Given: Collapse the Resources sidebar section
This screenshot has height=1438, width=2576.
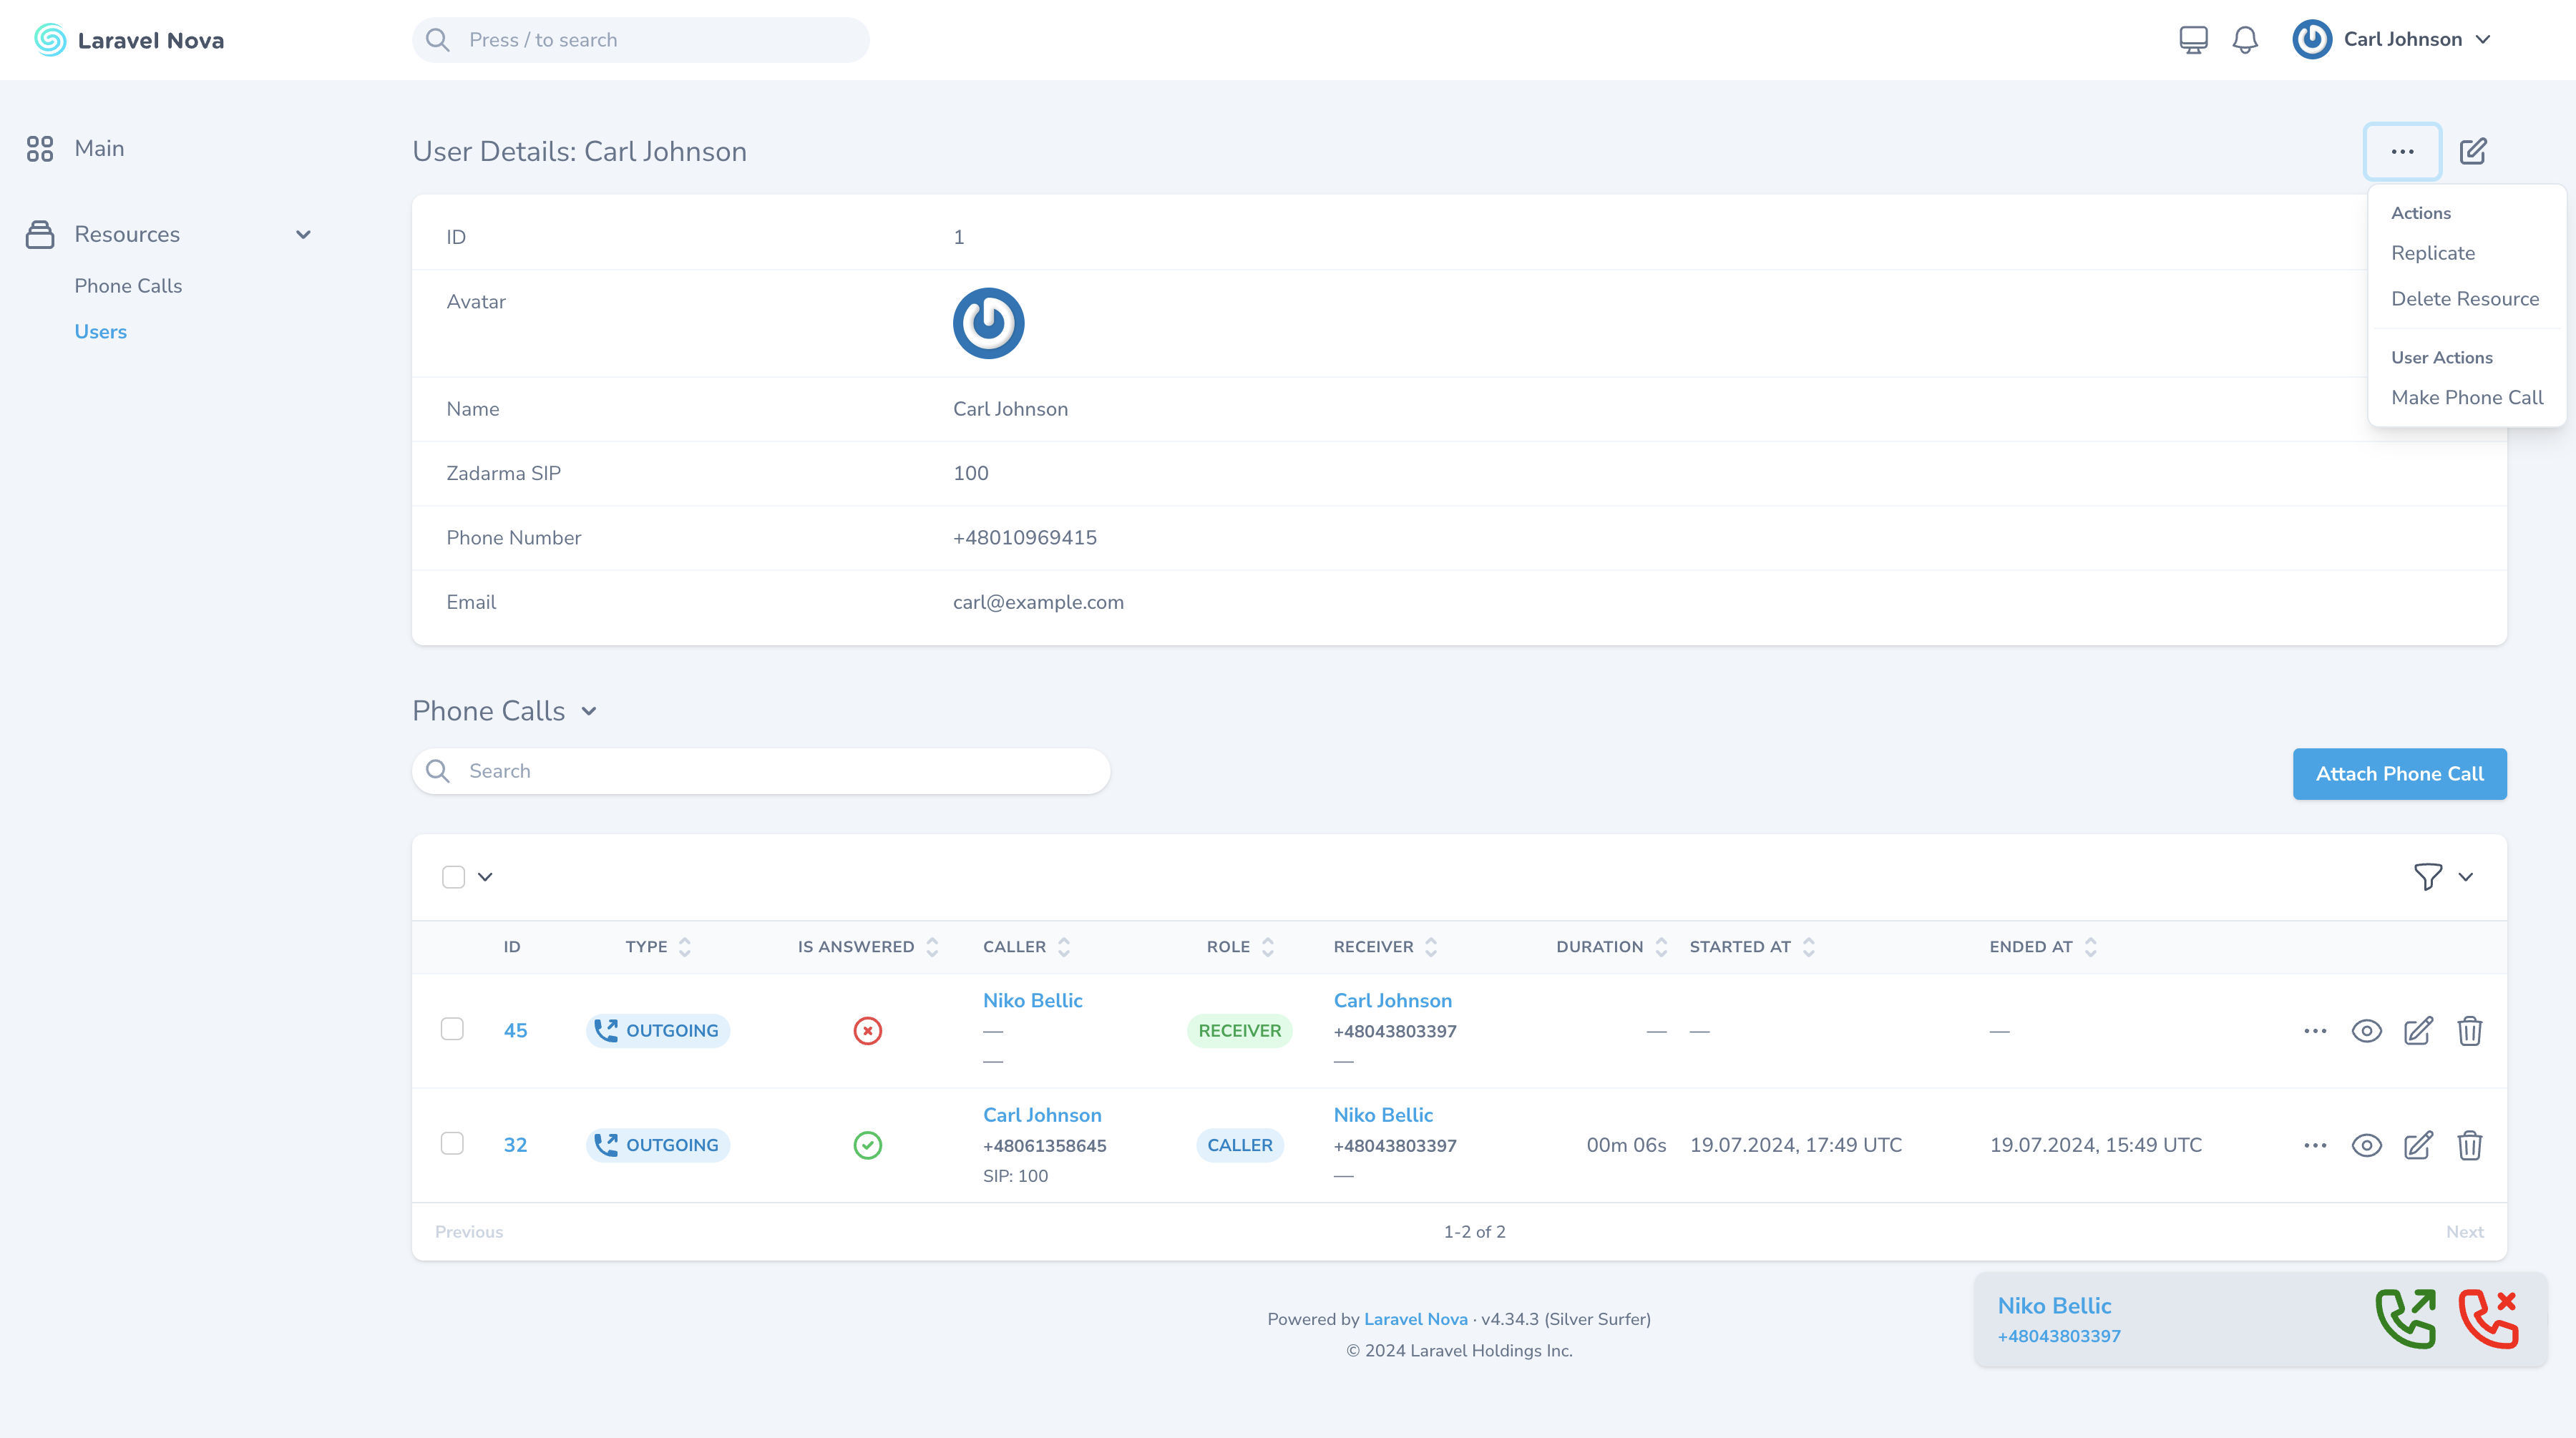Looking at the screenshot, I should point(303,235).
